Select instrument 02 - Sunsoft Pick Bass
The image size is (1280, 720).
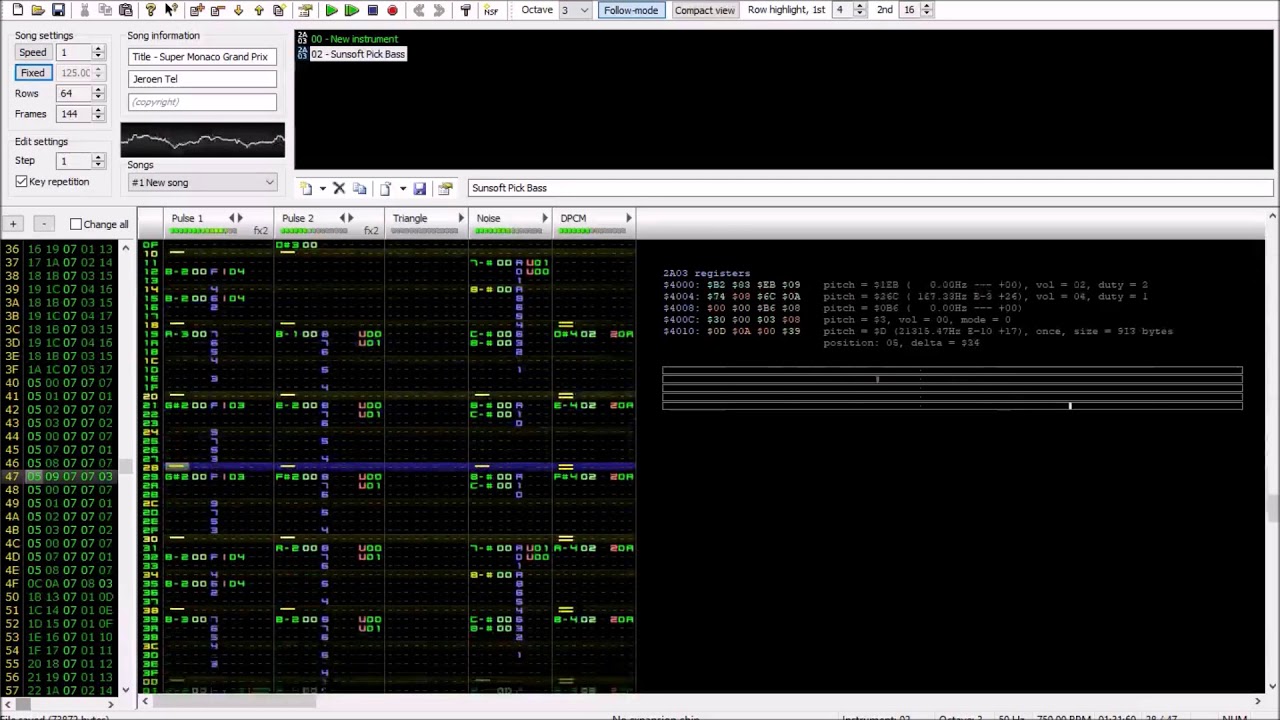click(357, 54)
